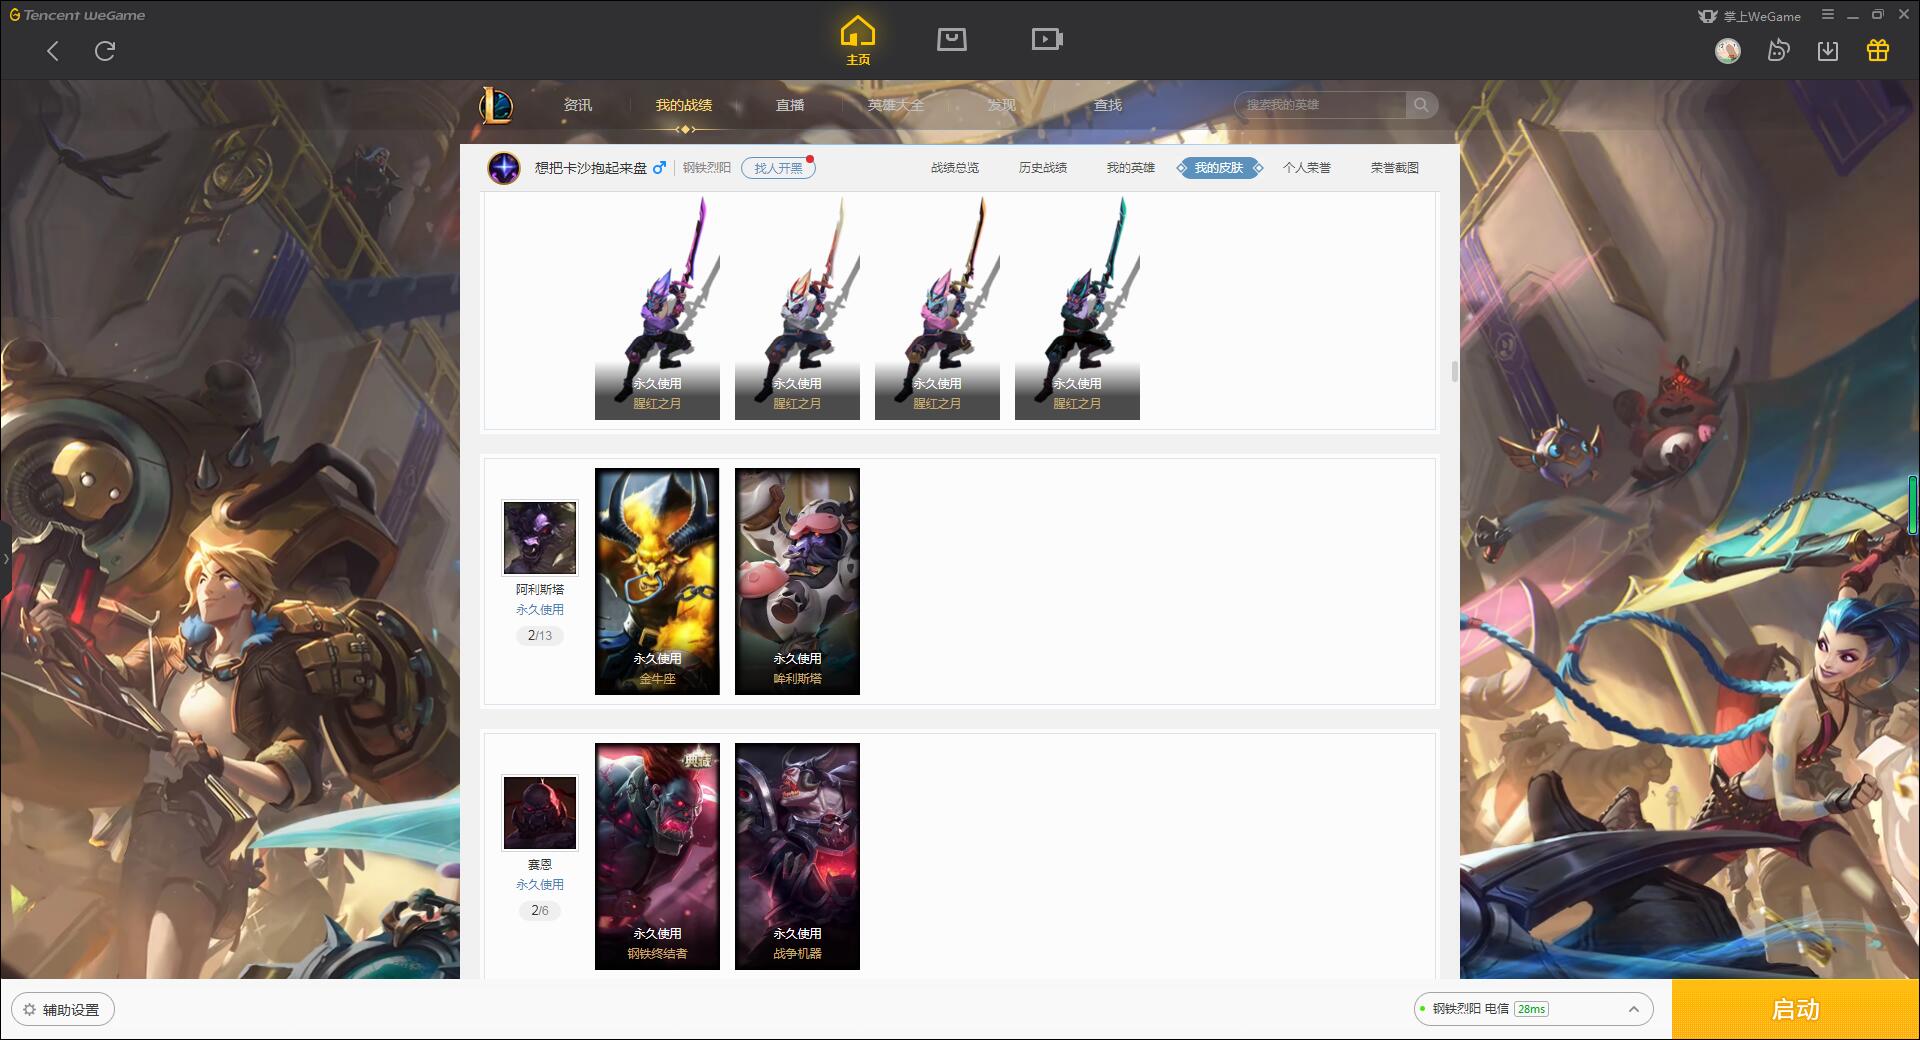Click the League of Legends logo icon
The image size is (1920, 1040).
[x=497, y=105]
